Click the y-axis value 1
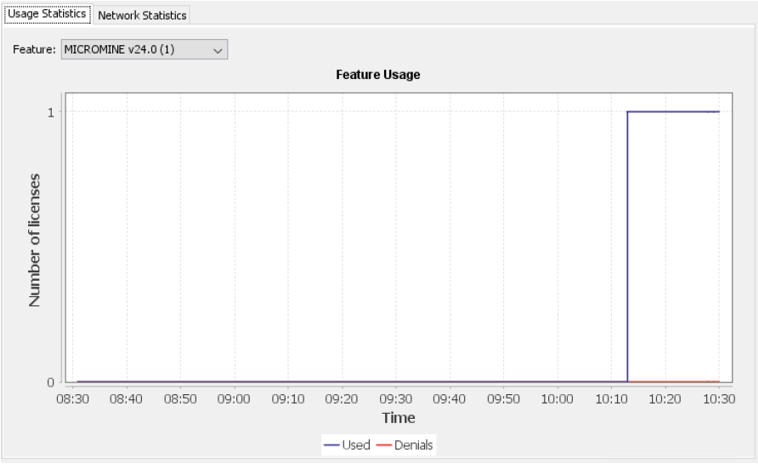This screenshot has width=758, height=467. pos(51,113)
